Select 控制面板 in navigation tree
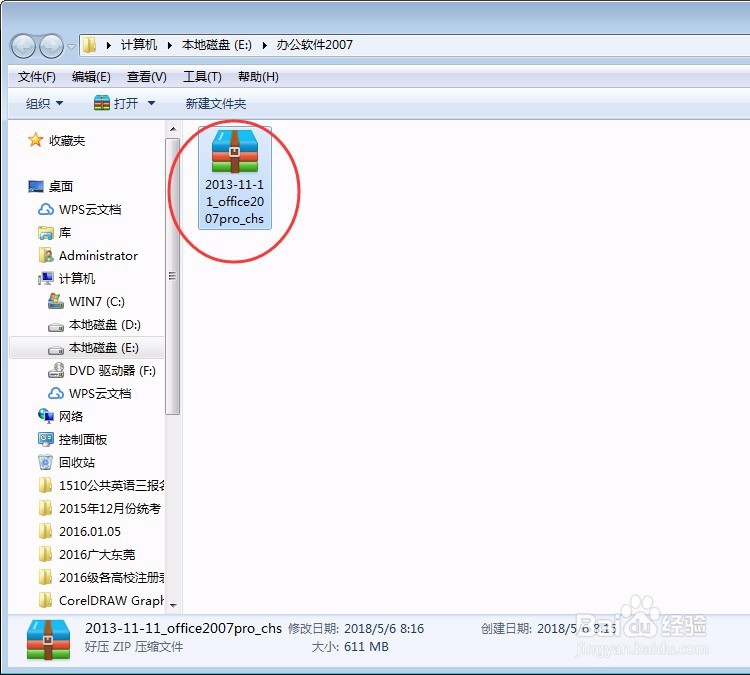The width and height of the screenshot is (750, 675). pos(83,440)
